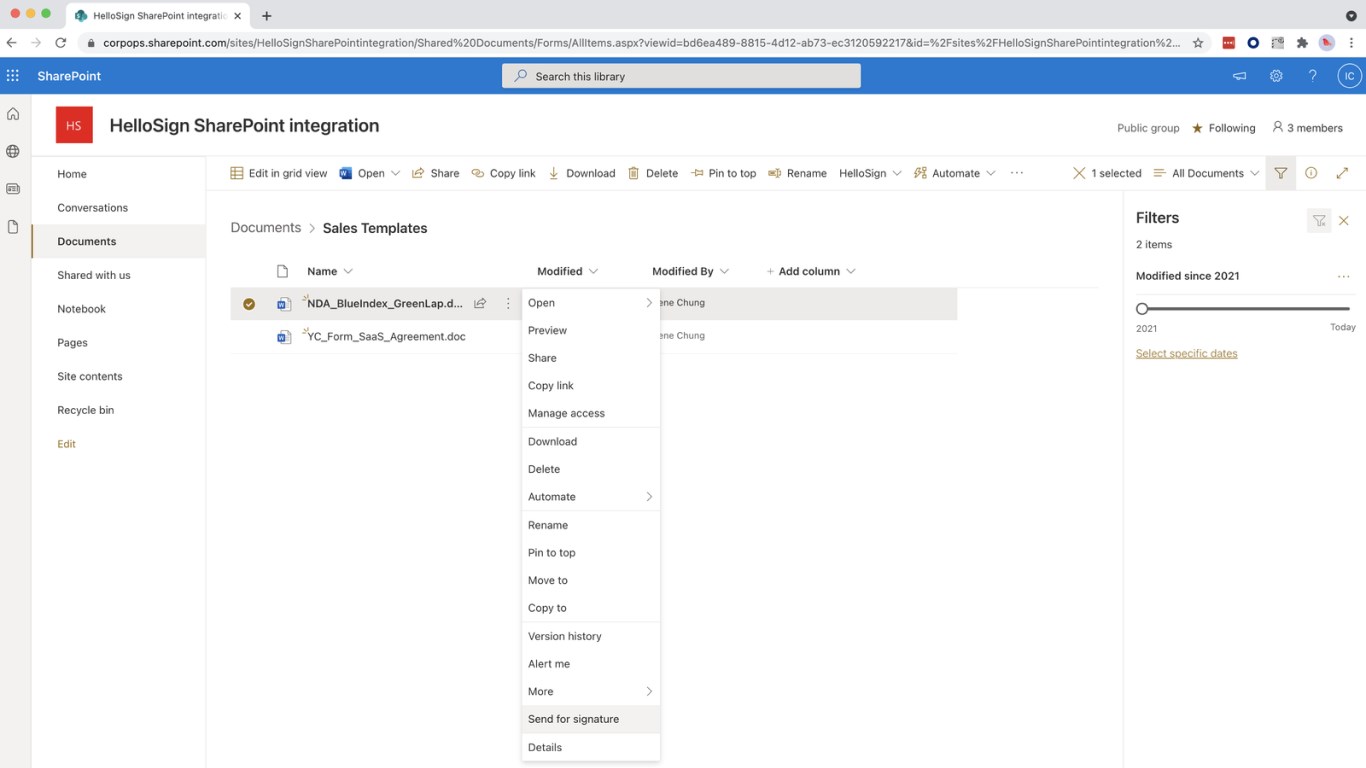Click the Search this library field

tap(681, 76)
